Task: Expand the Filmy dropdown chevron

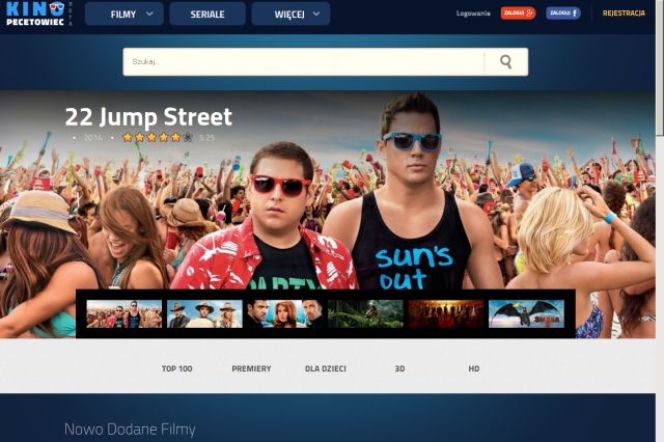Action: tap(149, 14)
